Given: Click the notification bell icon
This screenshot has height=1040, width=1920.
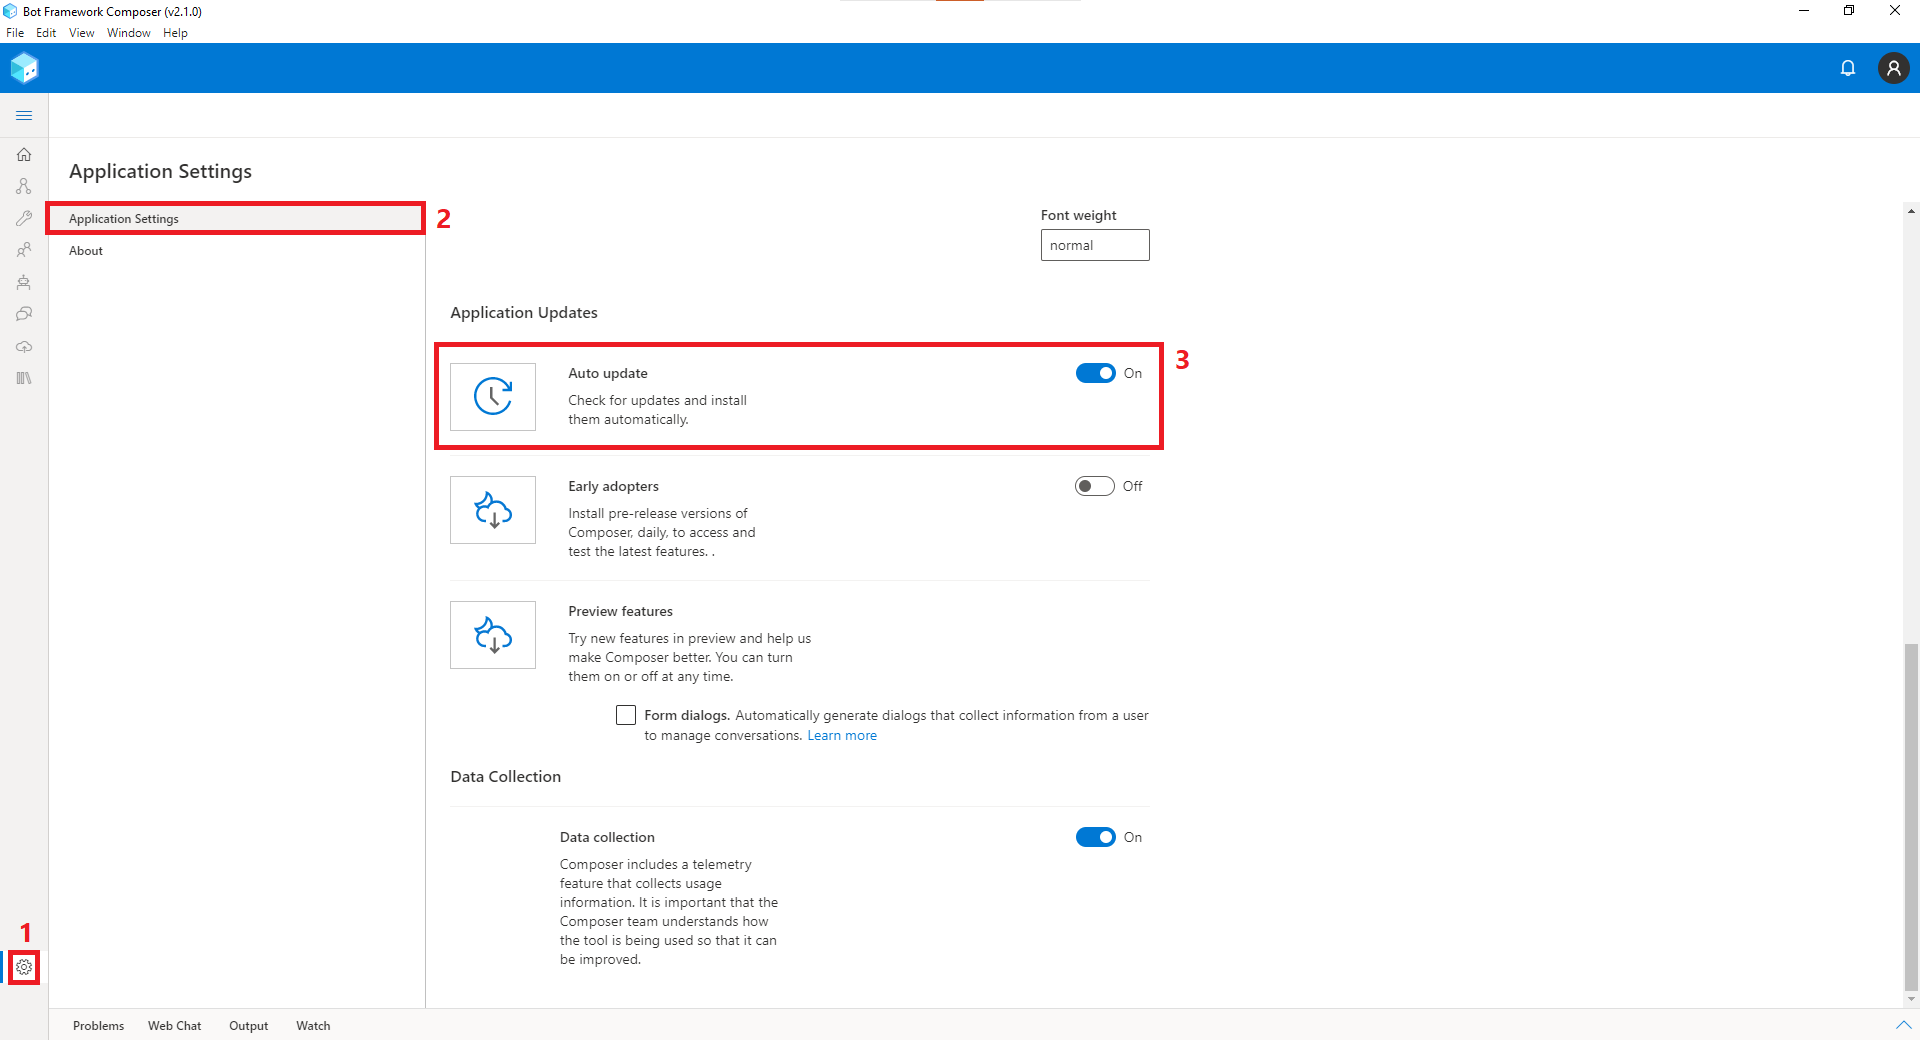Looking at the screenshot, I should 1848,68.
